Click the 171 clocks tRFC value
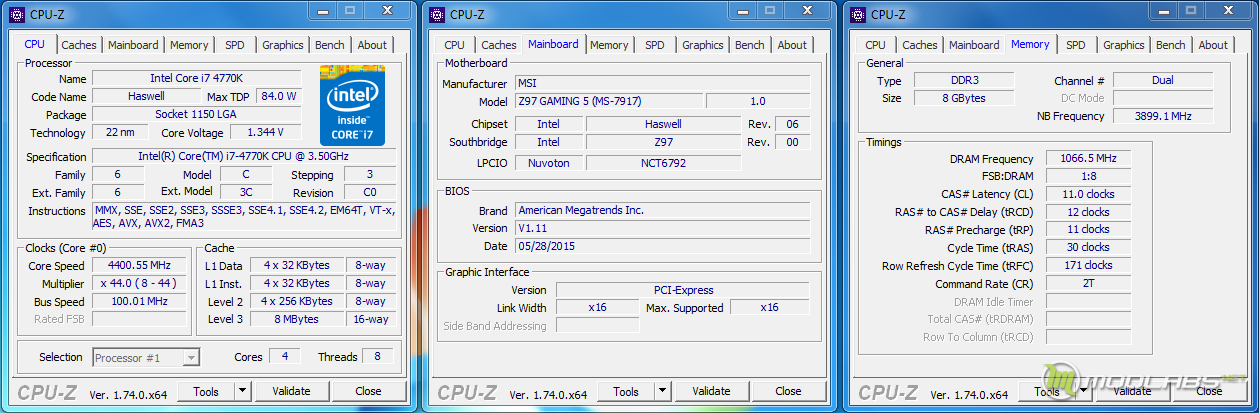 [x=1088, y=265]
